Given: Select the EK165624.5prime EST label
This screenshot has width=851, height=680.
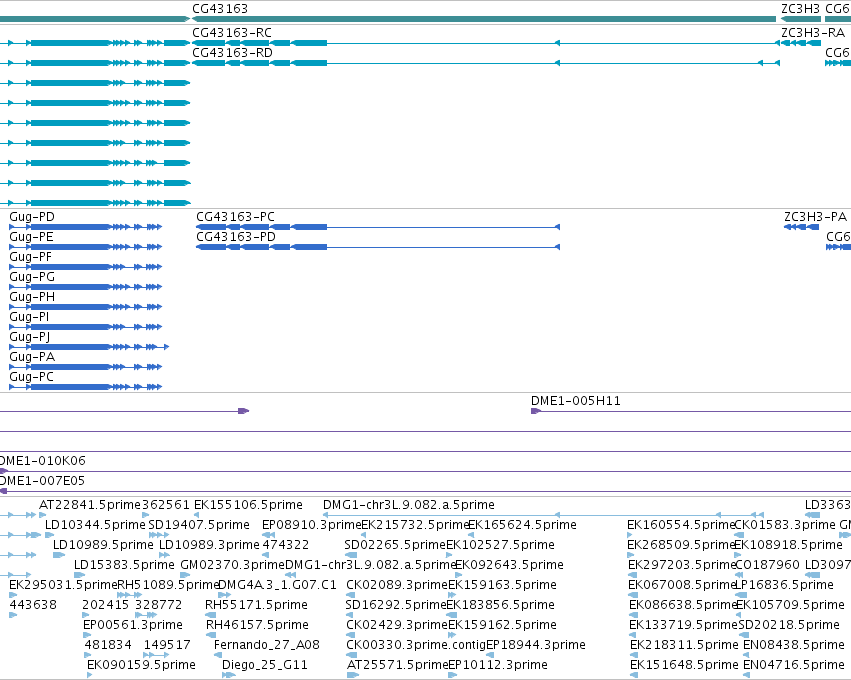Looking at the screenshot, I should [522, 525].
